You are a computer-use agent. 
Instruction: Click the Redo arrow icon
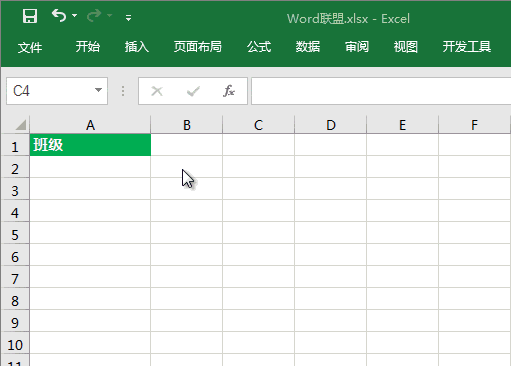[x=94, y=16]
